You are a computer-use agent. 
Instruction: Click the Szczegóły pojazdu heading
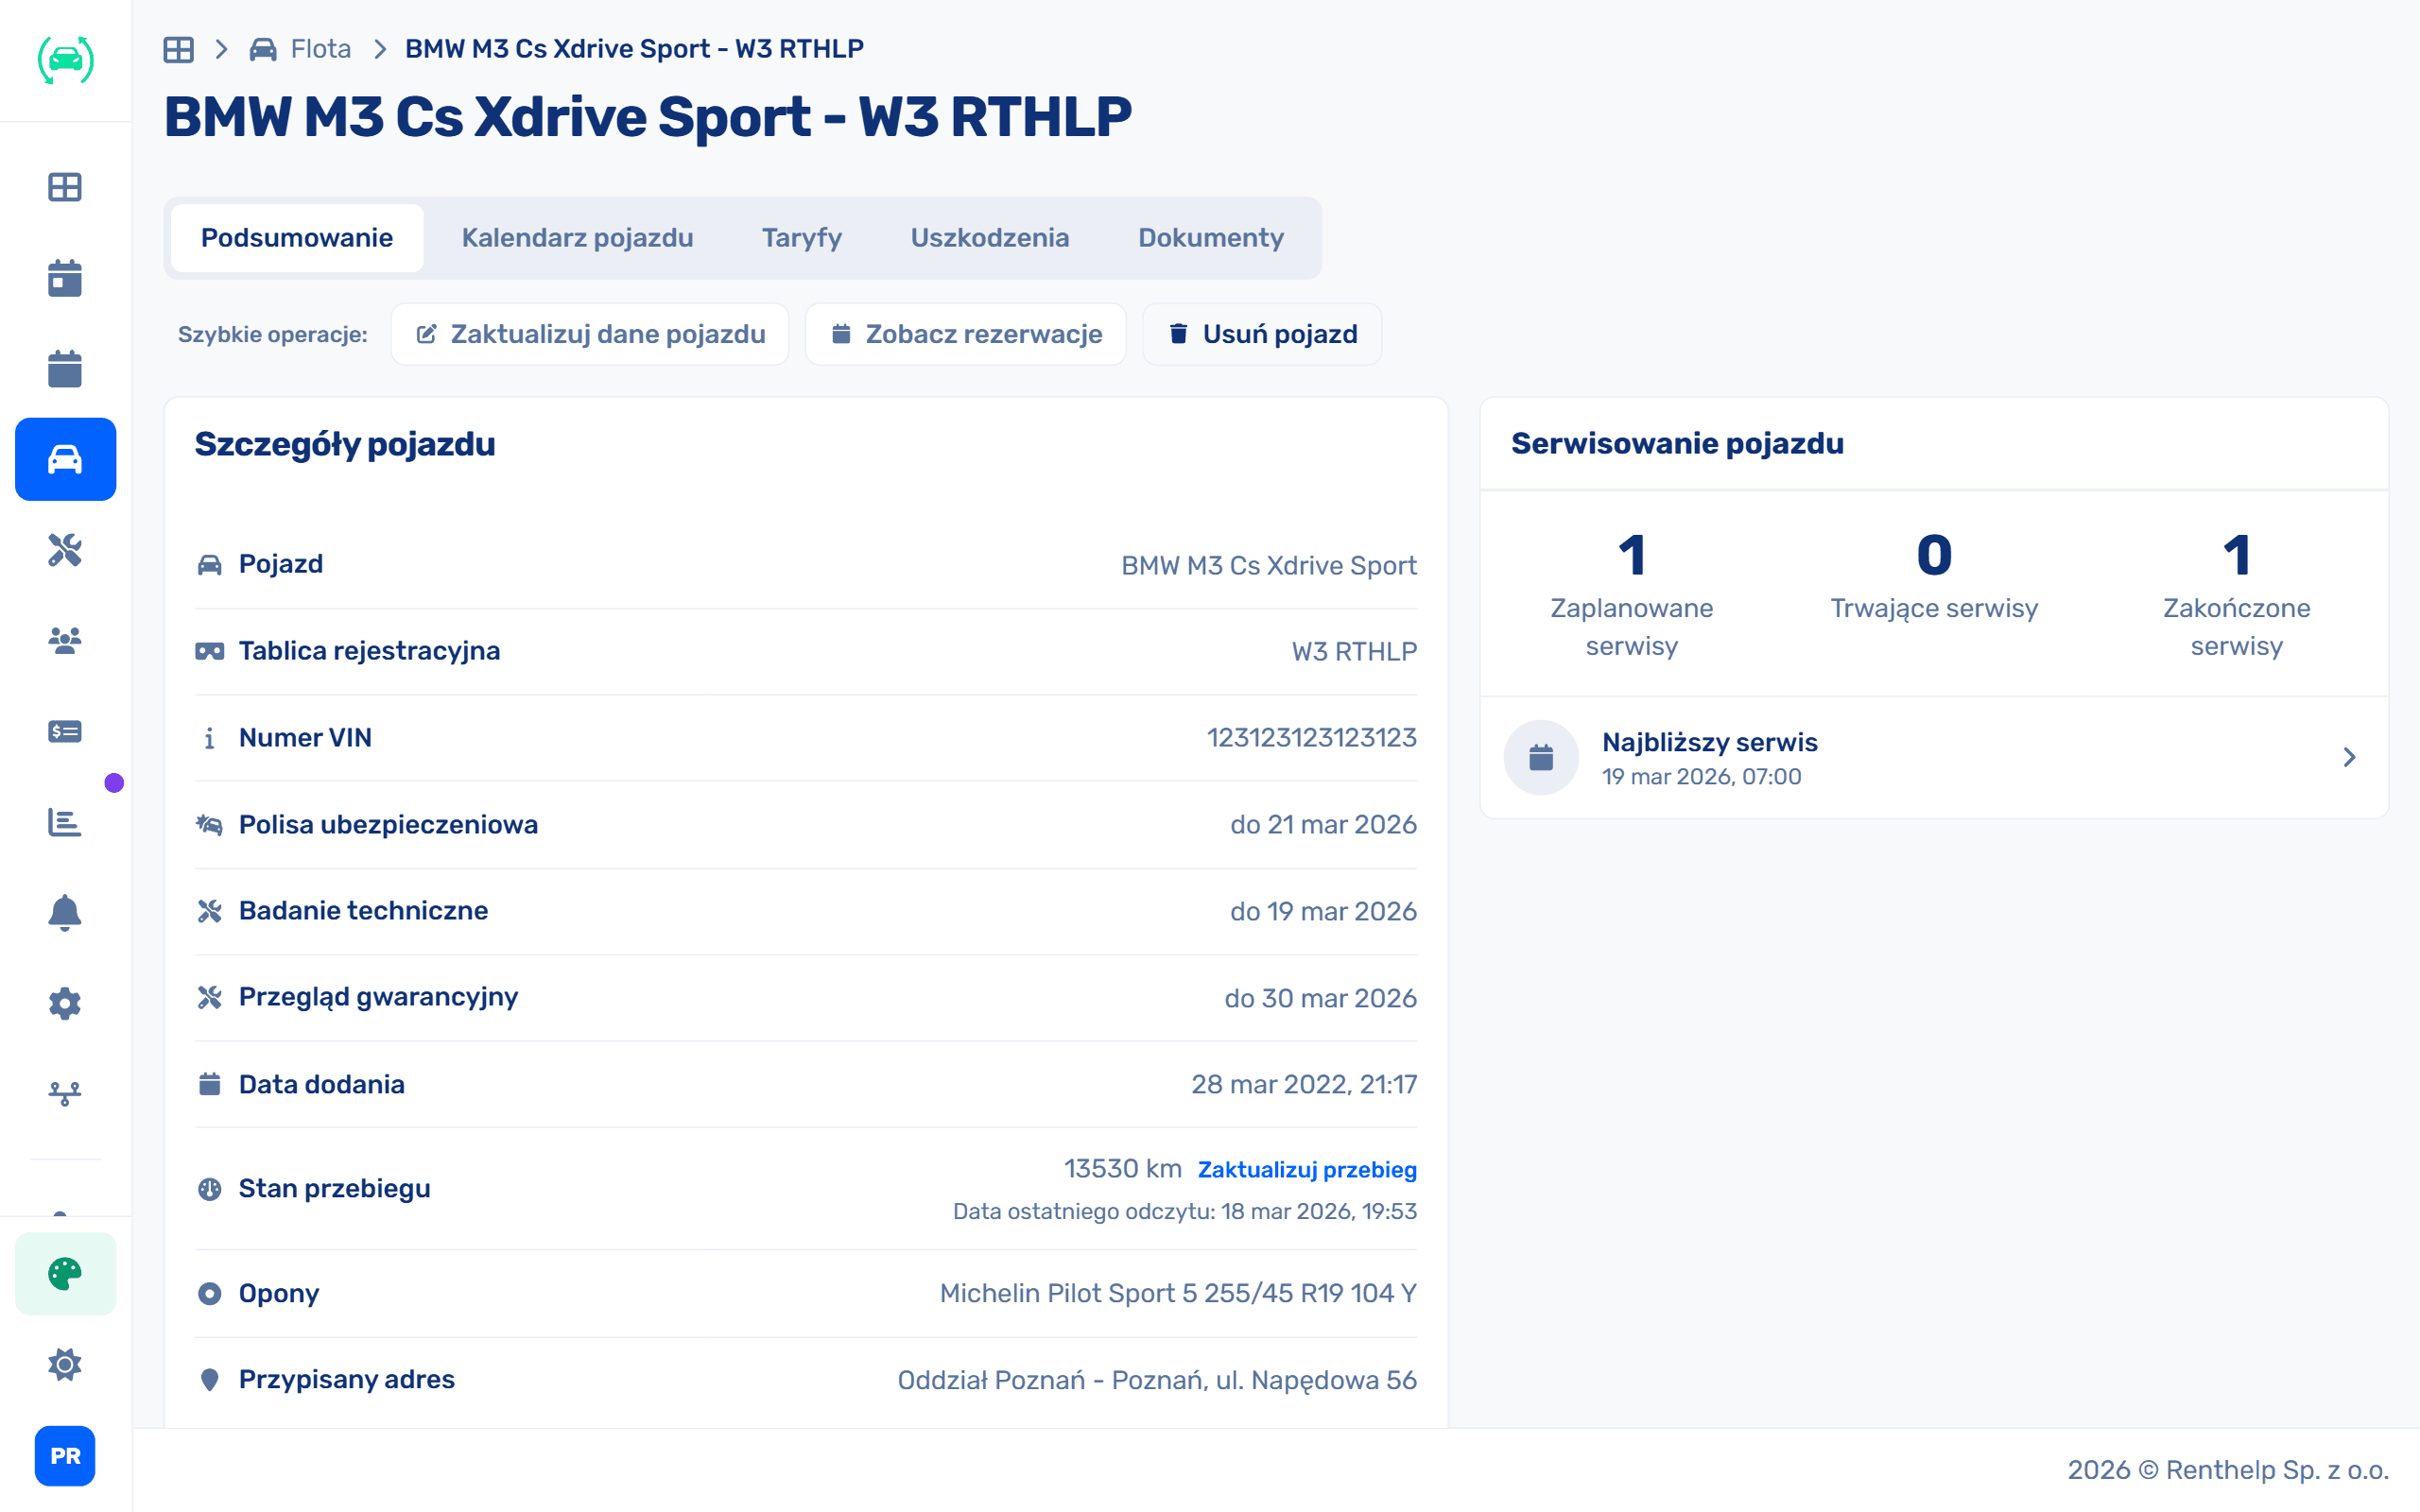(x=345, y=445)
